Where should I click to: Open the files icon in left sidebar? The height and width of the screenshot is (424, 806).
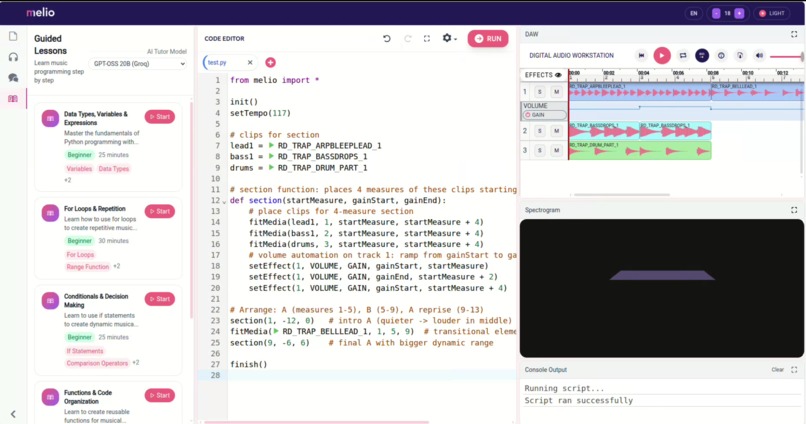[13, 36]
